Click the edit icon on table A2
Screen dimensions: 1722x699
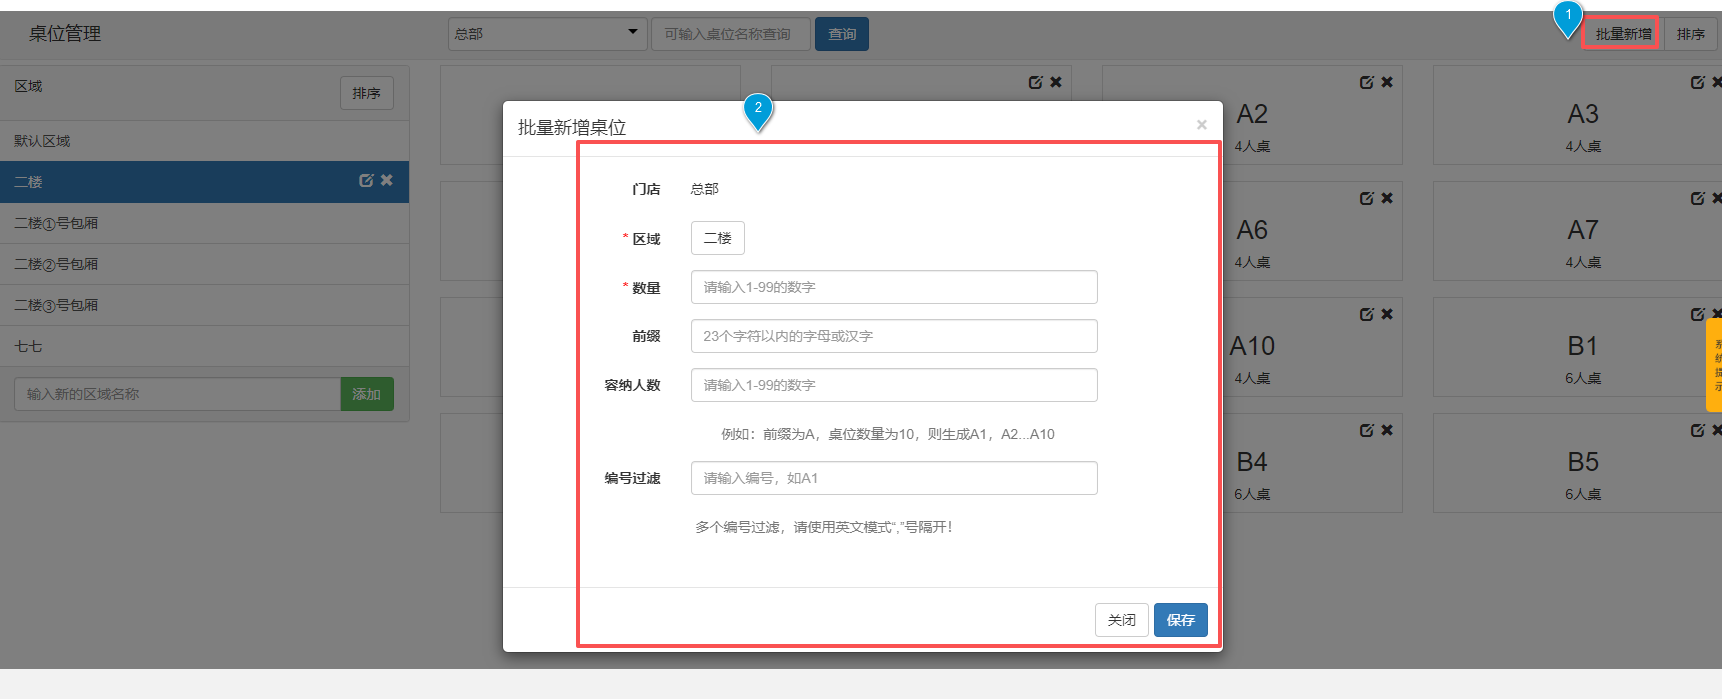point(1366,82)
